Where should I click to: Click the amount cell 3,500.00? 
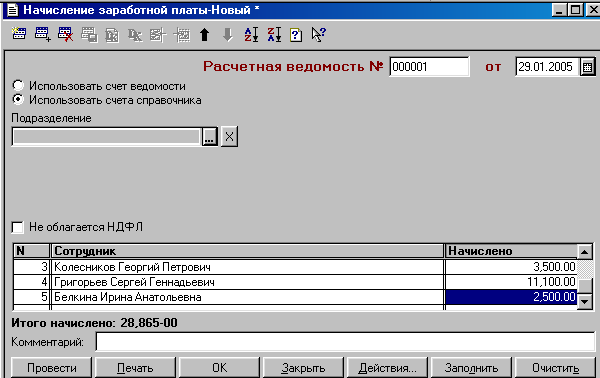(511, 267)
